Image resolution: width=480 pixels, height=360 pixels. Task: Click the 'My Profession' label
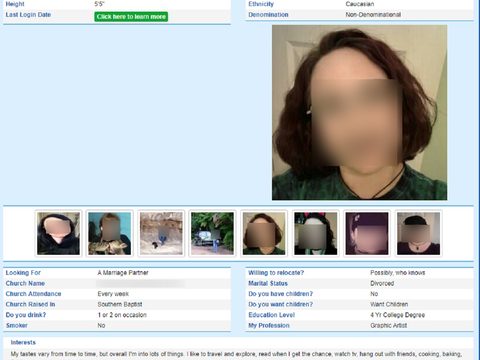[269, 325]
